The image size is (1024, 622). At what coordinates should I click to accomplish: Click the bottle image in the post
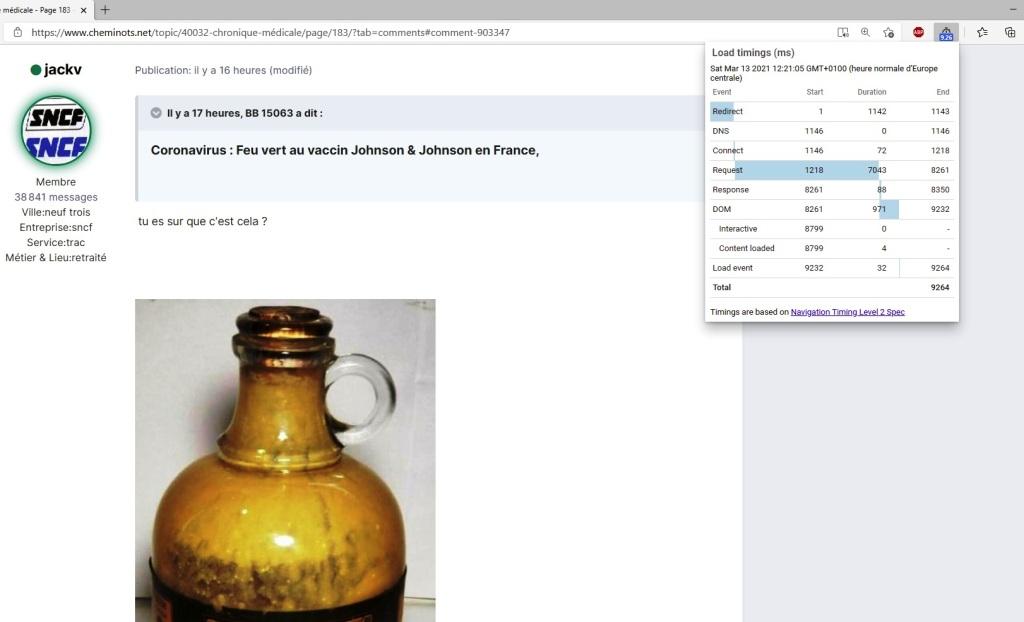click(285, 460)
